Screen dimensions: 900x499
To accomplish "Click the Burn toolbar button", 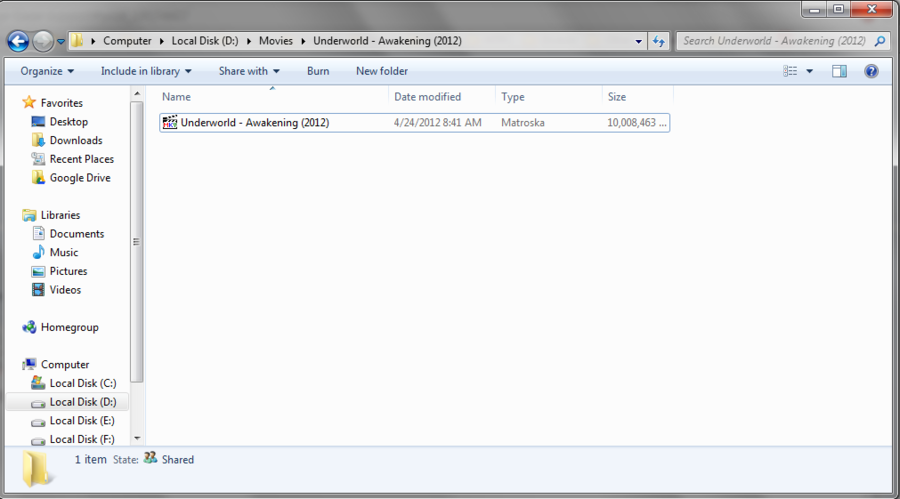I will [318, 71].
